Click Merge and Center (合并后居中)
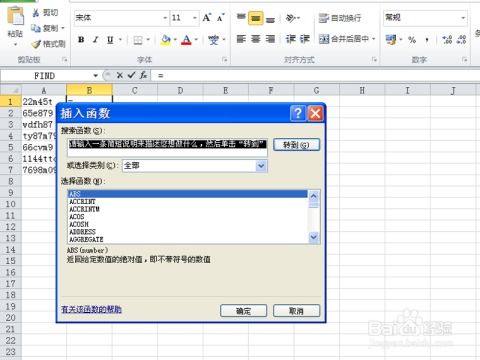Screen dimensions: 480x360 pyautogui.click(x=344, y=39)
